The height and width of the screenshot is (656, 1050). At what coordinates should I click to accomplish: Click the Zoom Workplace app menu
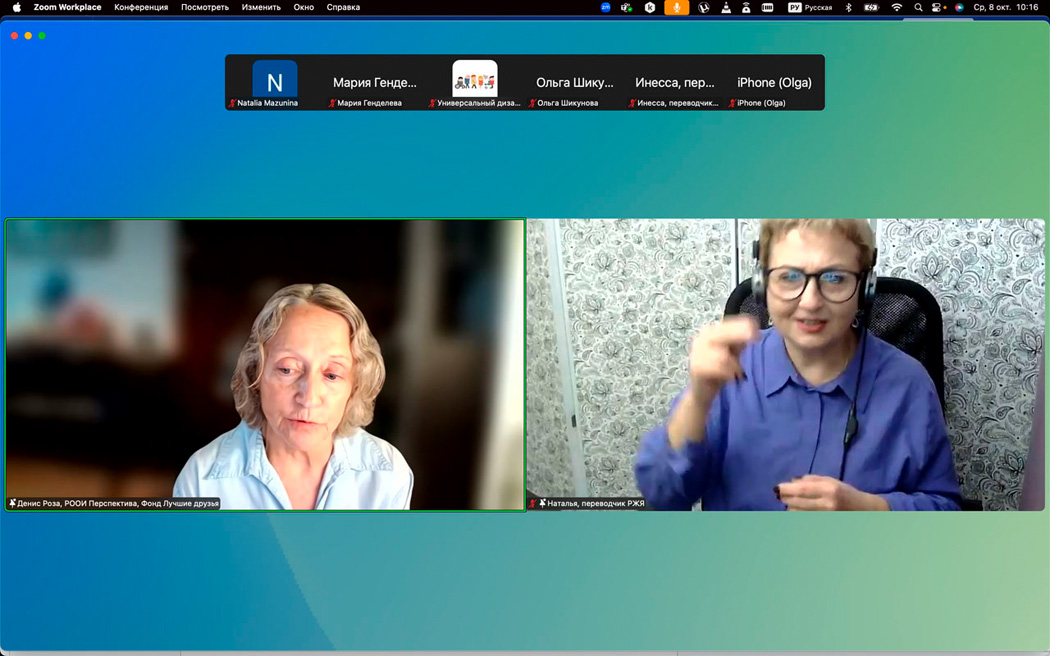[67, 7]
